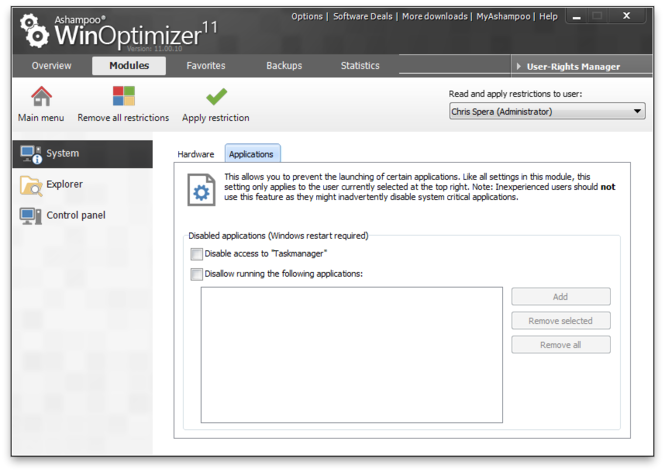
Task: Close the WinOptimizer window
Action: [626, 16]
